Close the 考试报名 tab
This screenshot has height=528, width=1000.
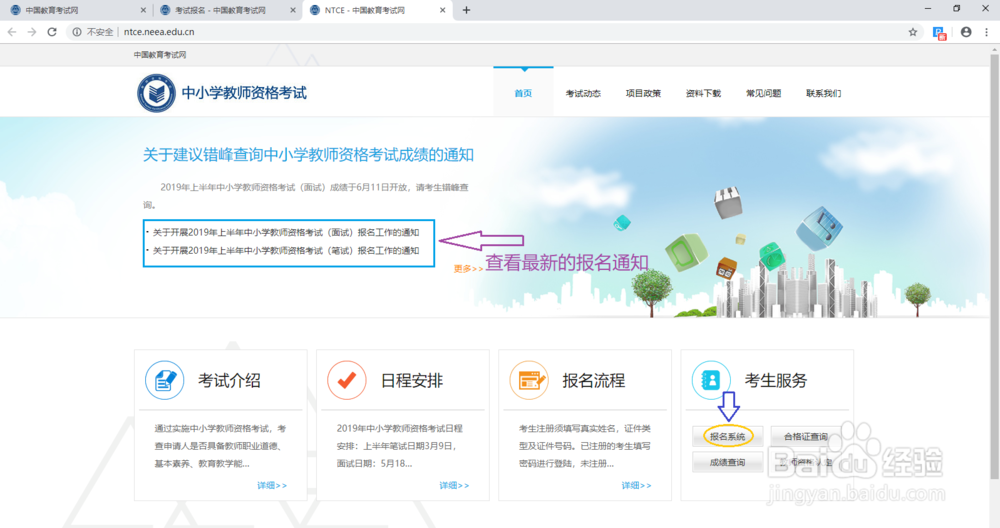click(293, 10)
